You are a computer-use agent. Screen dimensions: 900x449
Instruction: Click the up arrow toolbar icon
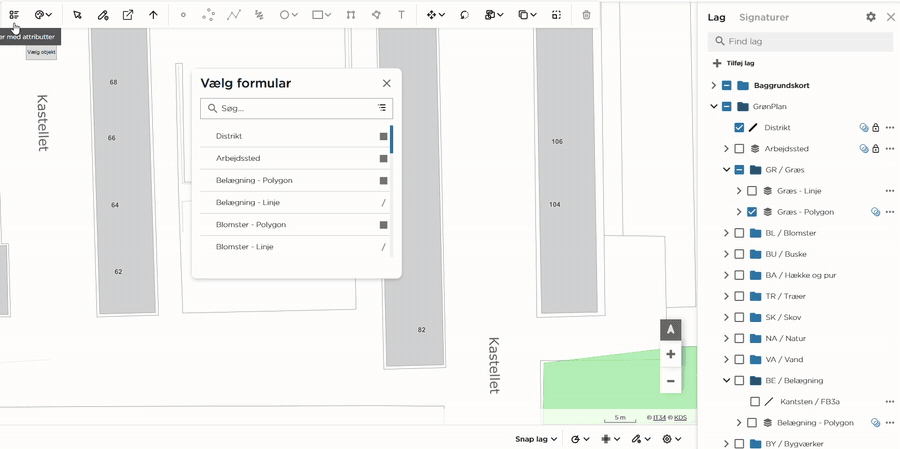click(153, 15)
